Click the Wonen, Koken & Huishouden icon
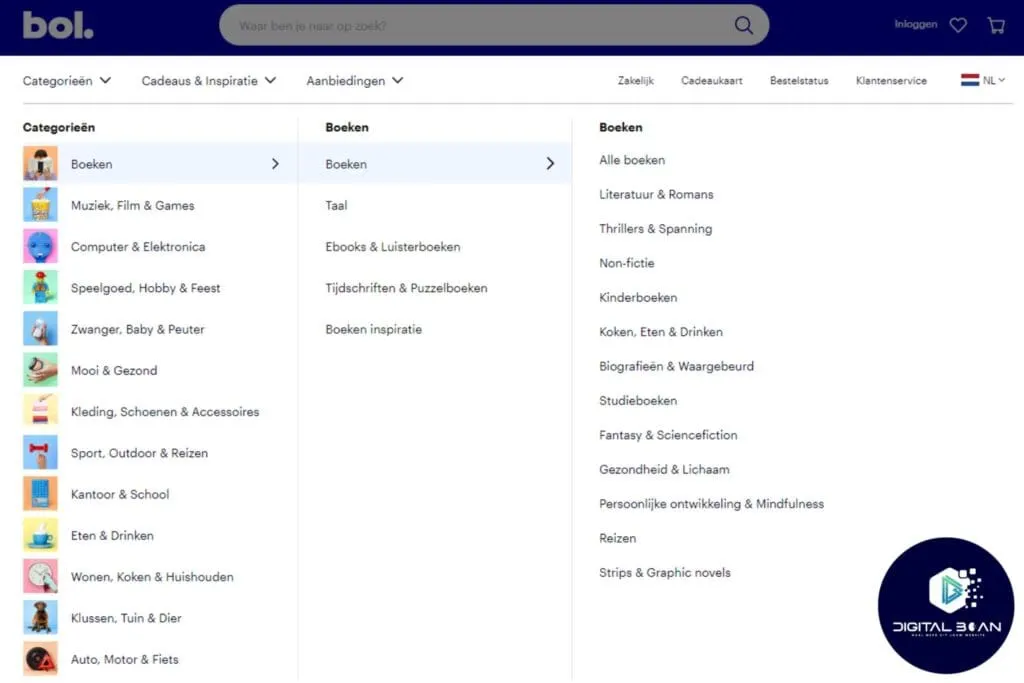Image resolution: width=1024 pixels, height=683 pixels. click(40, 577)
